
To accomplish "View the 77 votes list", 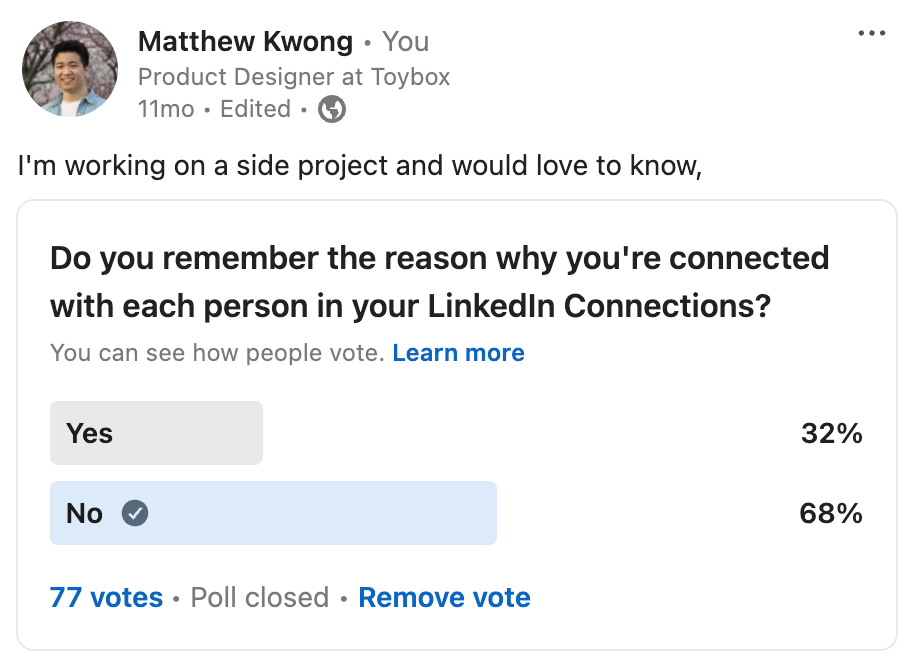I will point(106,597).
